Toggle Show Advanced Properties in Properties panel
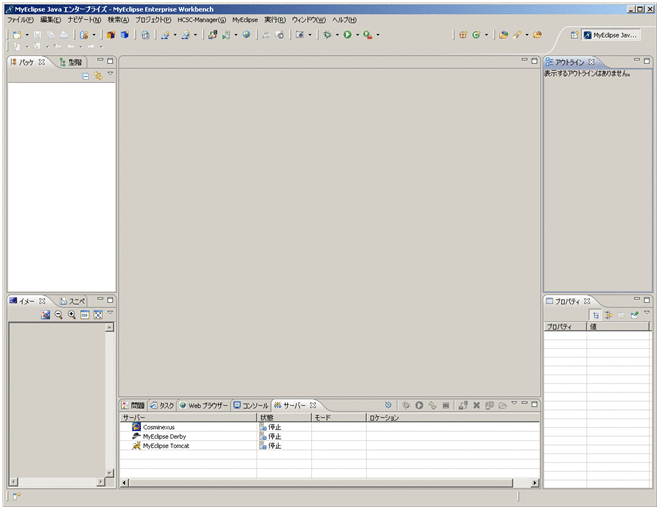The height and width of the screenshot is (511, 660). (x=608, y=314)
